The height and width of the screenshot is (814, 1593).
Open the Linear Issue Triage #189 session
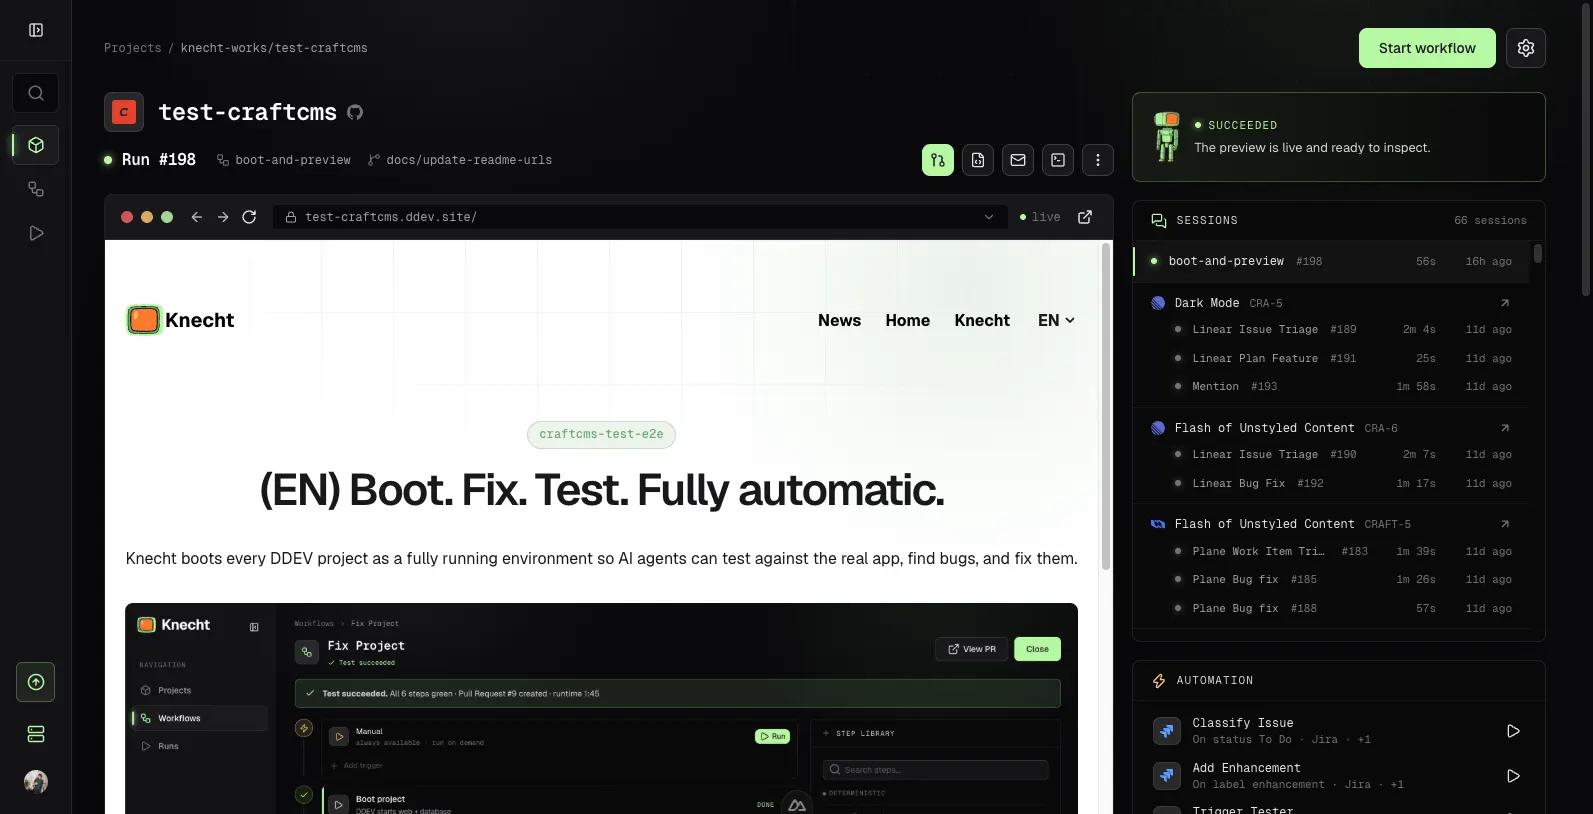click(1342, 329)
